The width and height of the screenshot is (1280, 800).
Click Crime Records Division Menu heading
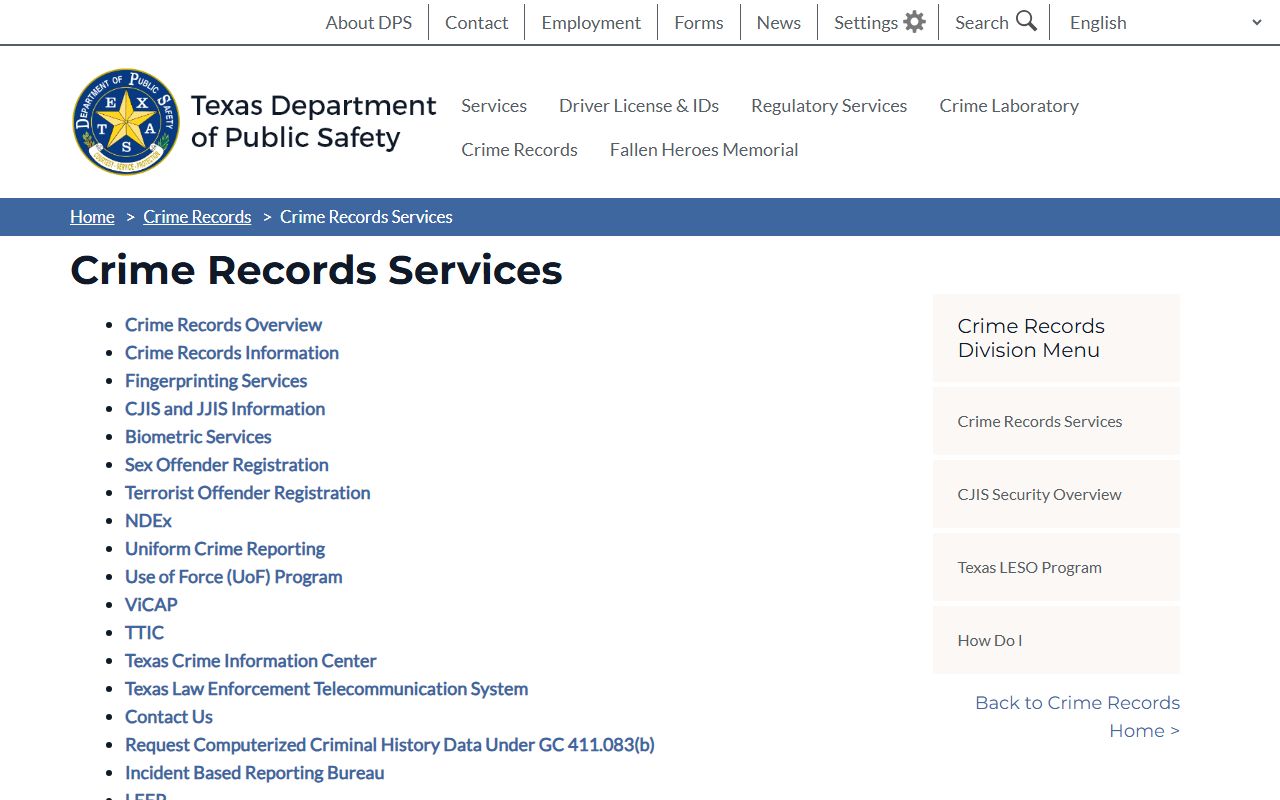click(1031, 338)
